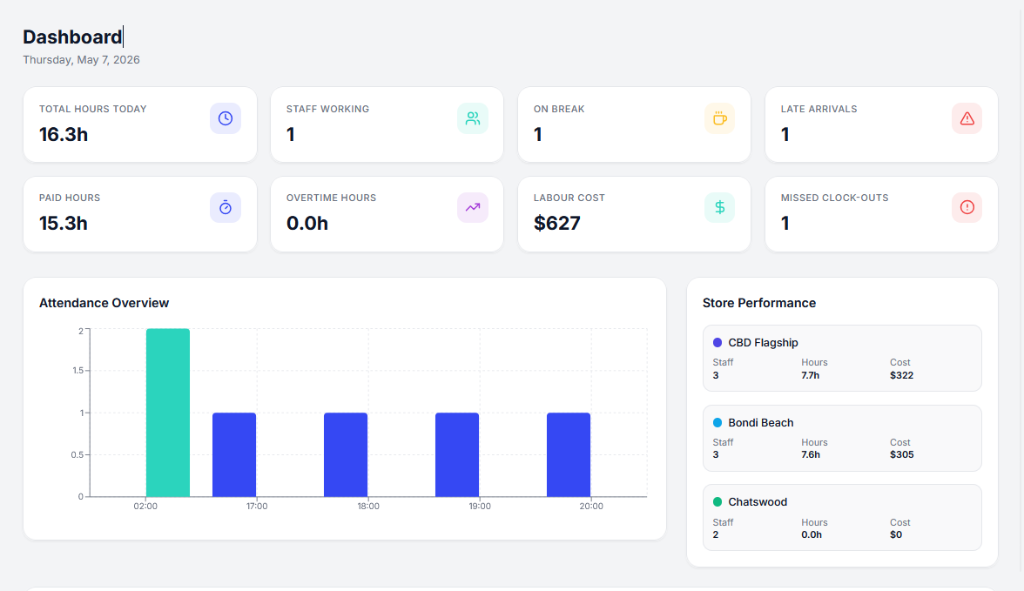Click the blue dot beside Bondi Beach
Image resolution: width=1024 pixels, height=591 pixels.
click(717, 423)
